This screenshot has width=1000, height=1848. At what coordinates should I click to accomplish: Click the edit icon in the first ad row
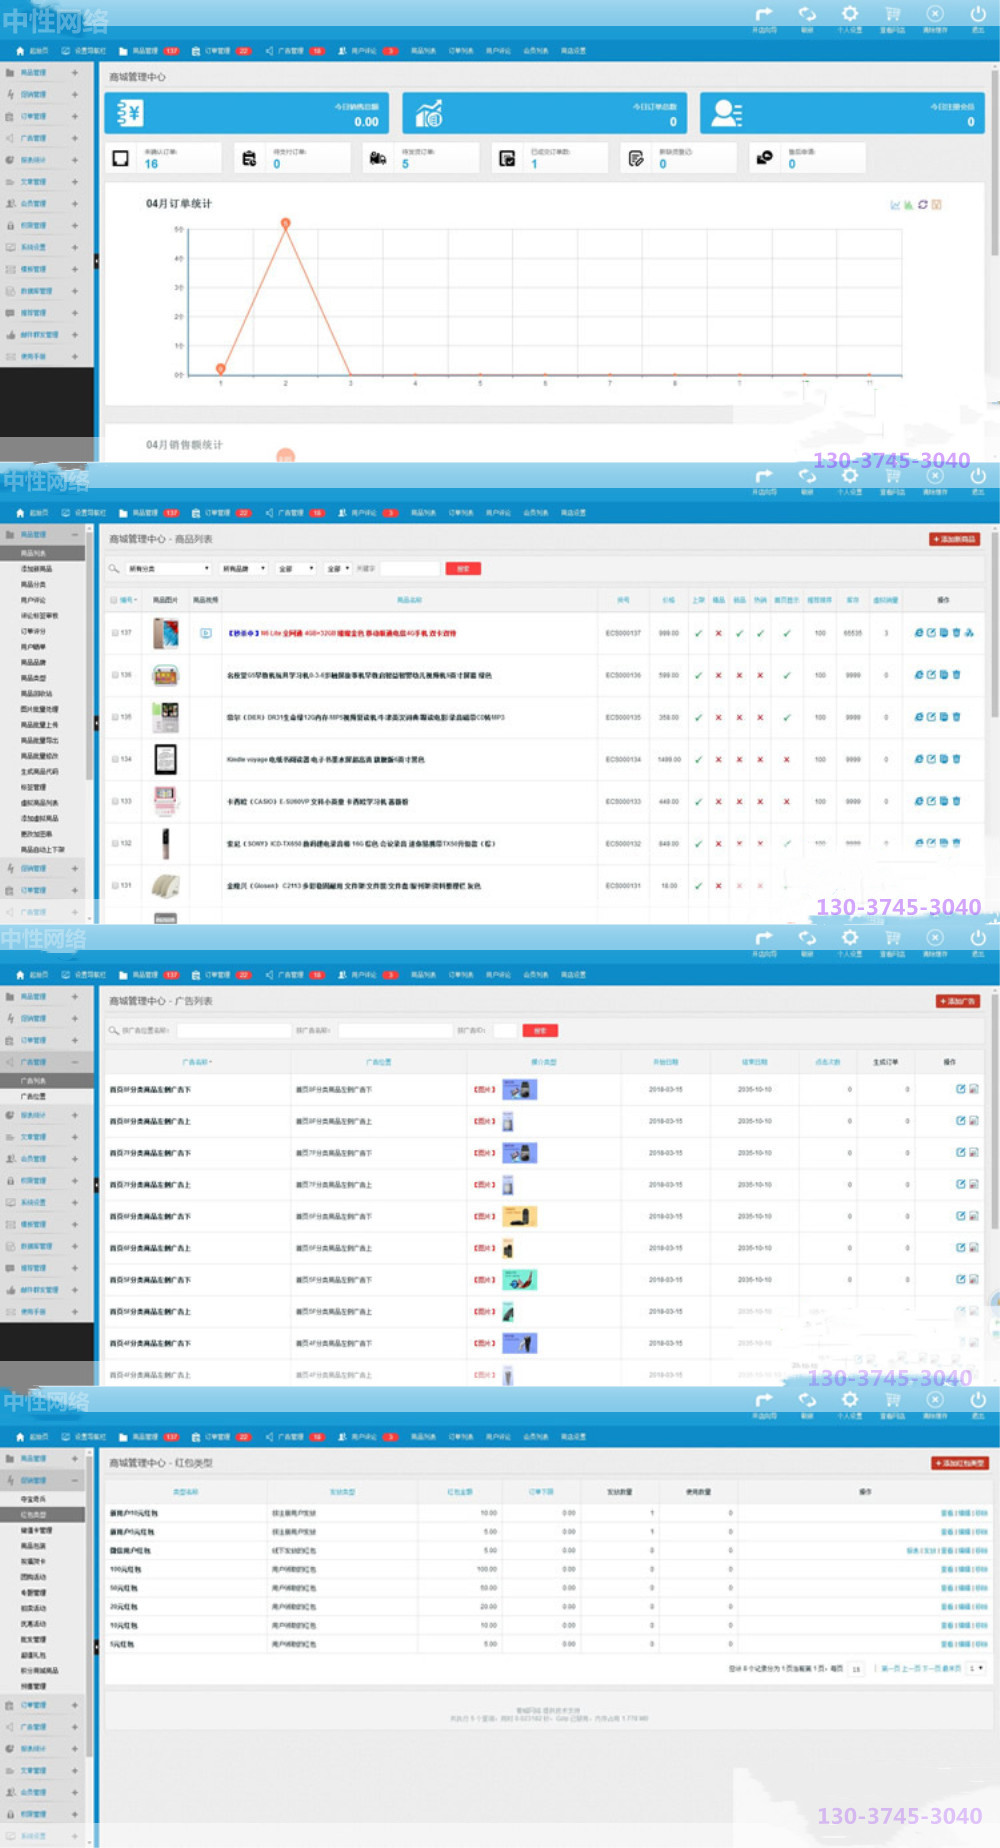(x=961, y=1089)
